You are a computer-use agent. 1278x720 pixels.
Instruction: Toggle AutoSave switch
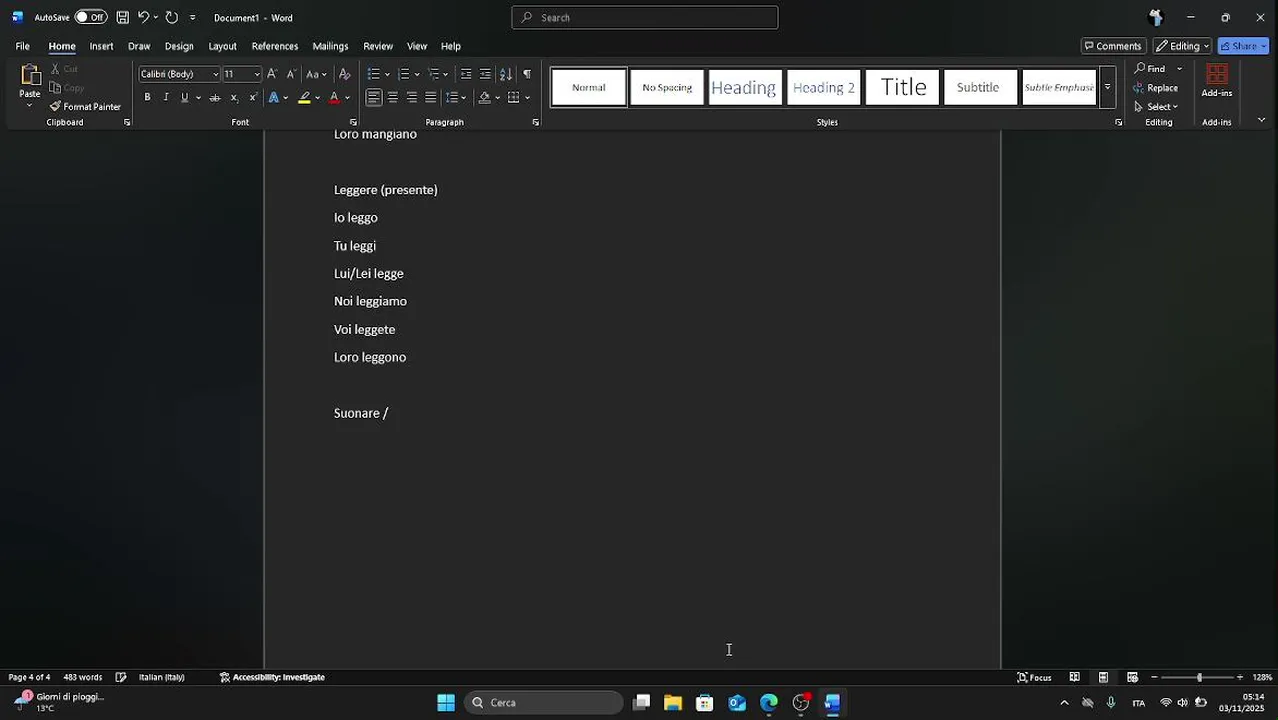91,17
